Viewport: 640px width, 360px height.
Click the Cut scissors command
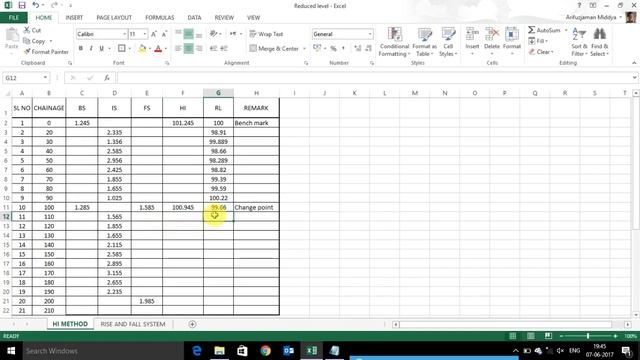[x=32, y=30]
